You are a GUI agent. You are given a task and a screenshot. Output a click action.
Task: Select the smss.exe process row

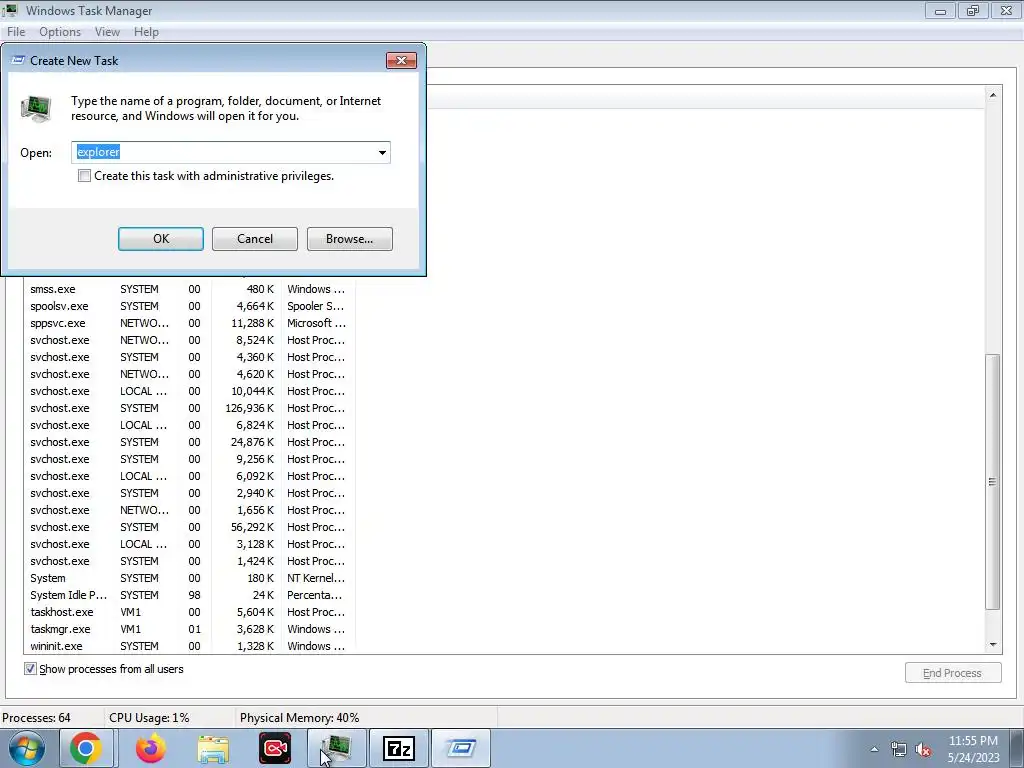189,289
